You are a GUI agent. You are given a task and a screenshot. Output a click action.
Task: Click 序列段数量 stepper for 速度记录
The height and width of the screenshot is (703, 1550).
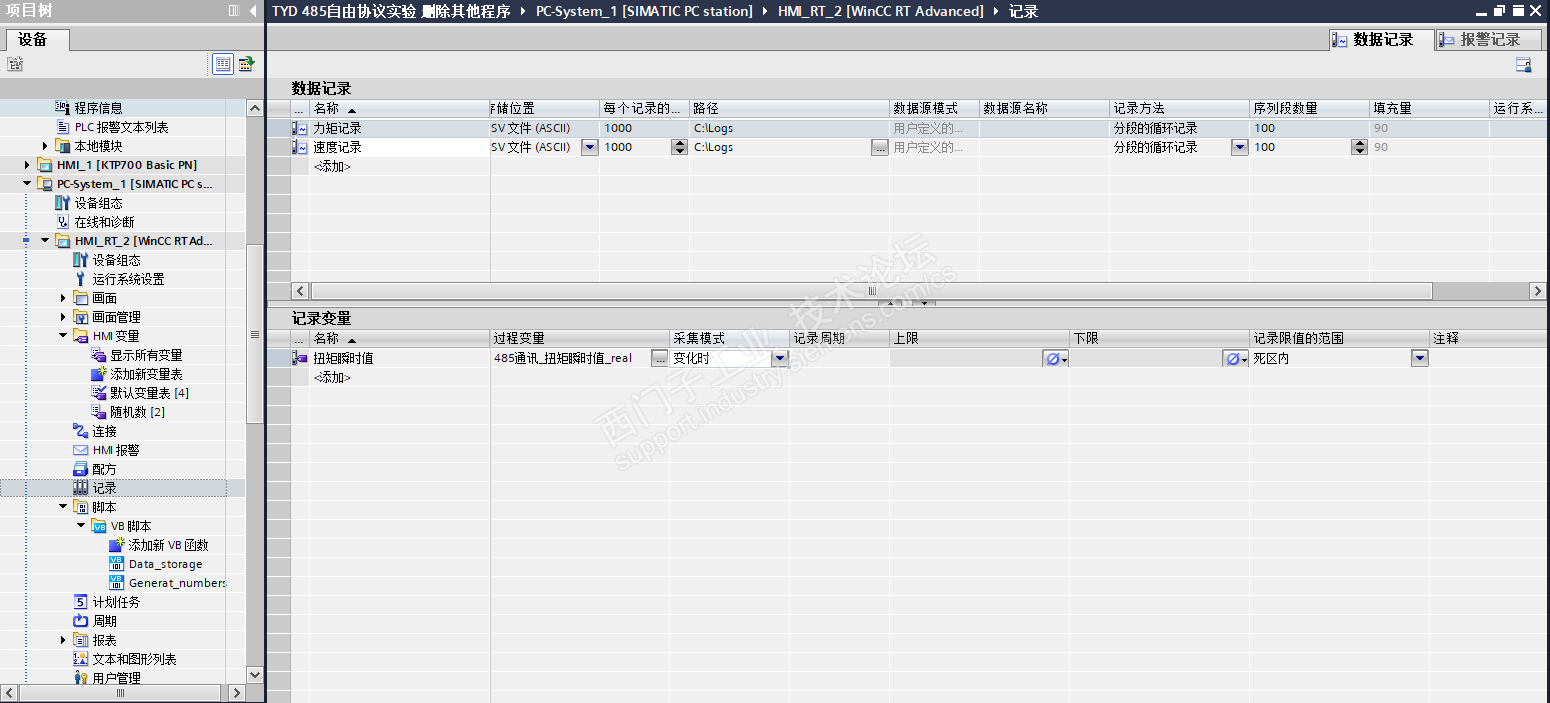(x=1359, y=147)
